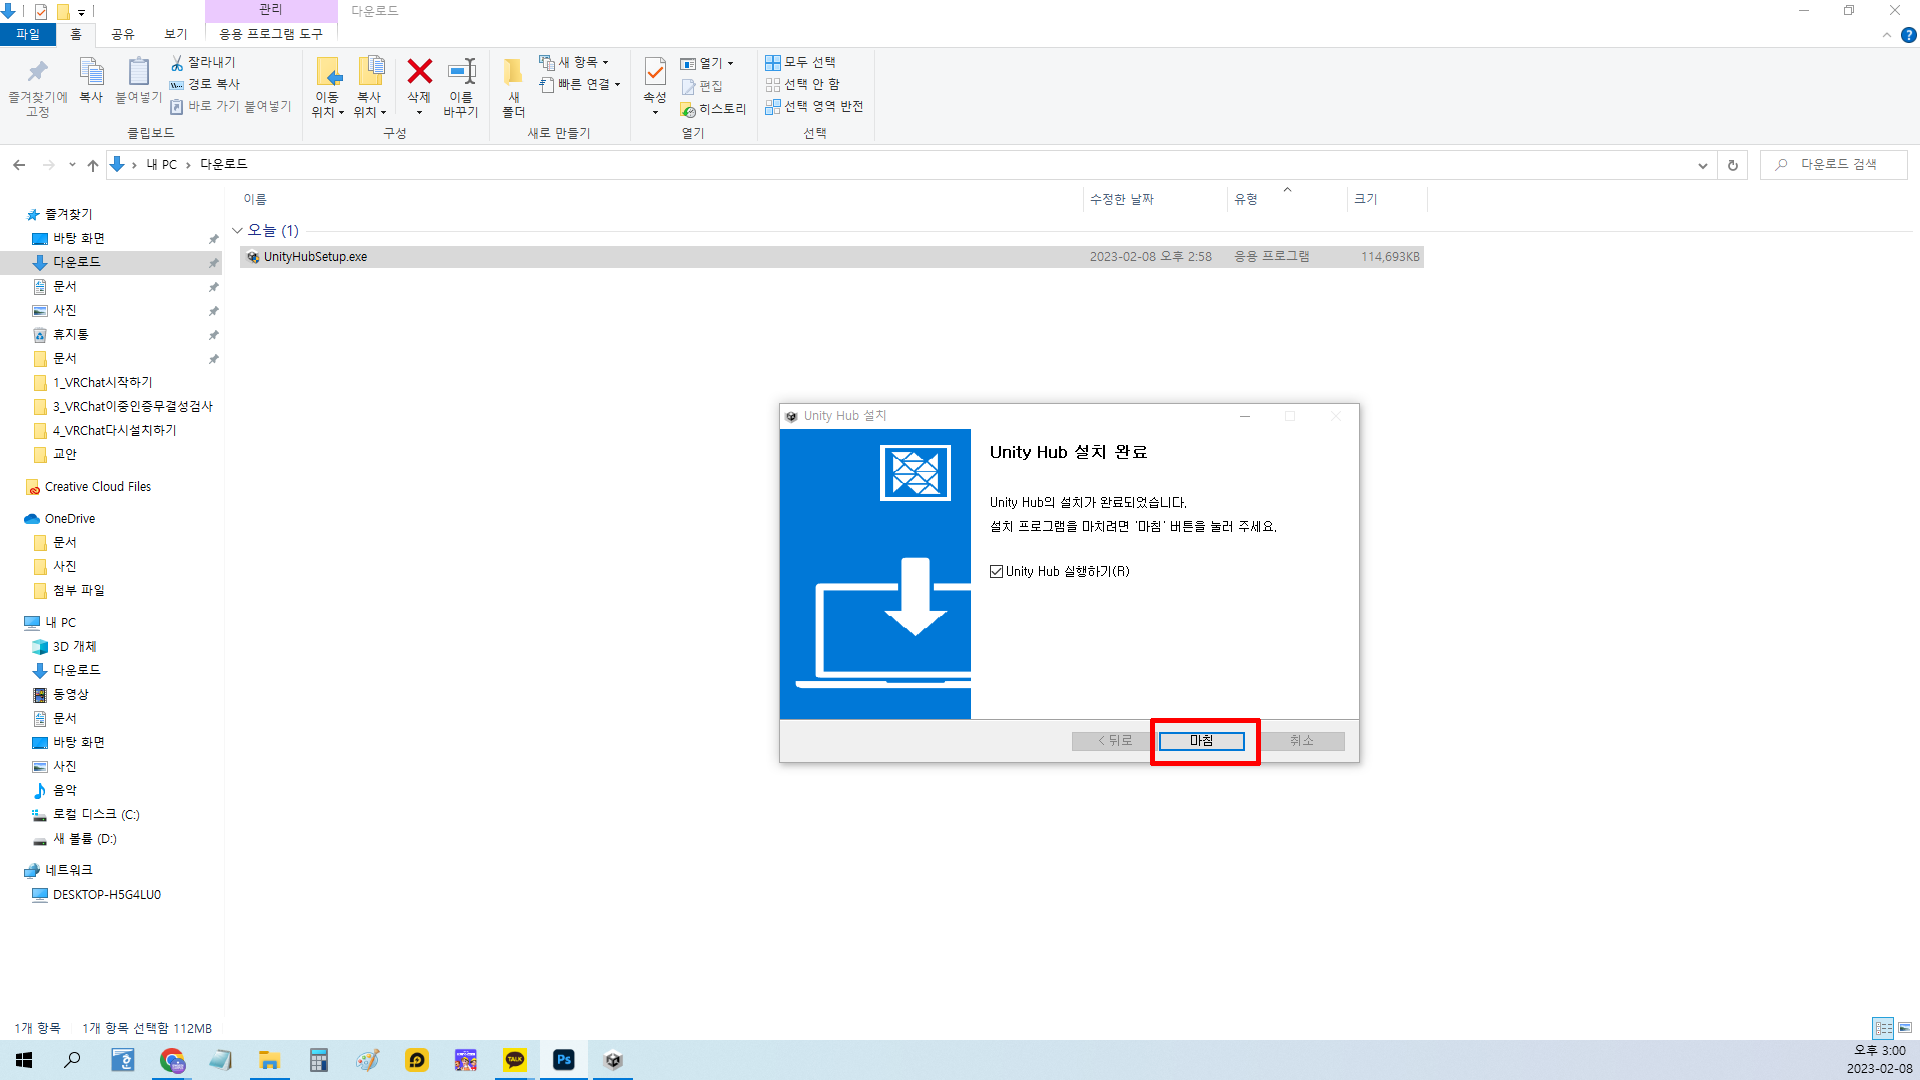The height and width of the screenshot is (1080, 1920).
Task: Open 로컬 디스크 (C:)
Action: [96, 815]
